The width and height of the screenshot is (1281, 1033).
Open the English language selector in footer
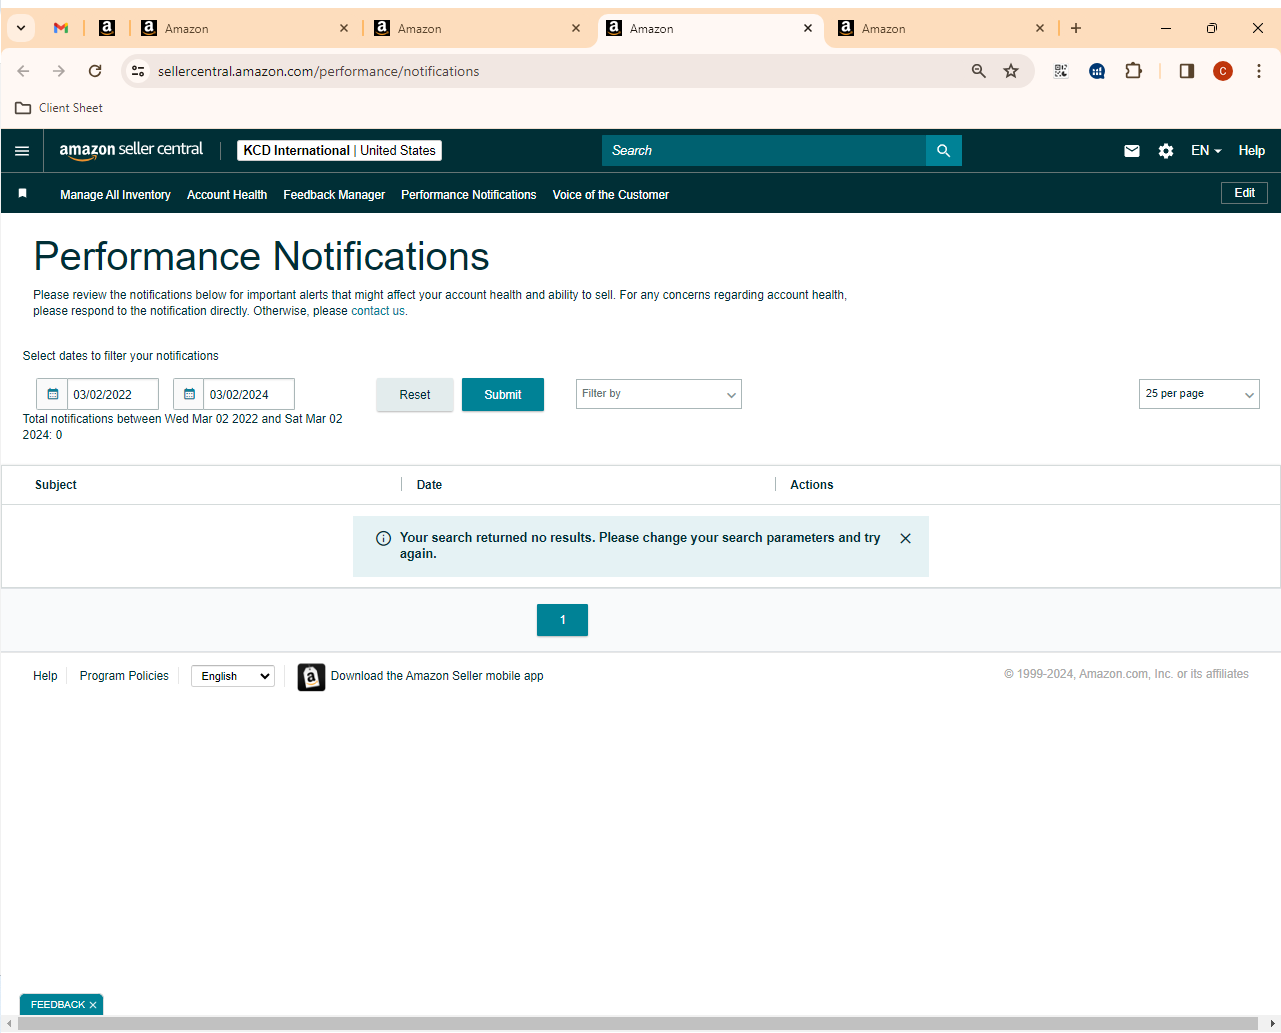click(233, 676)
